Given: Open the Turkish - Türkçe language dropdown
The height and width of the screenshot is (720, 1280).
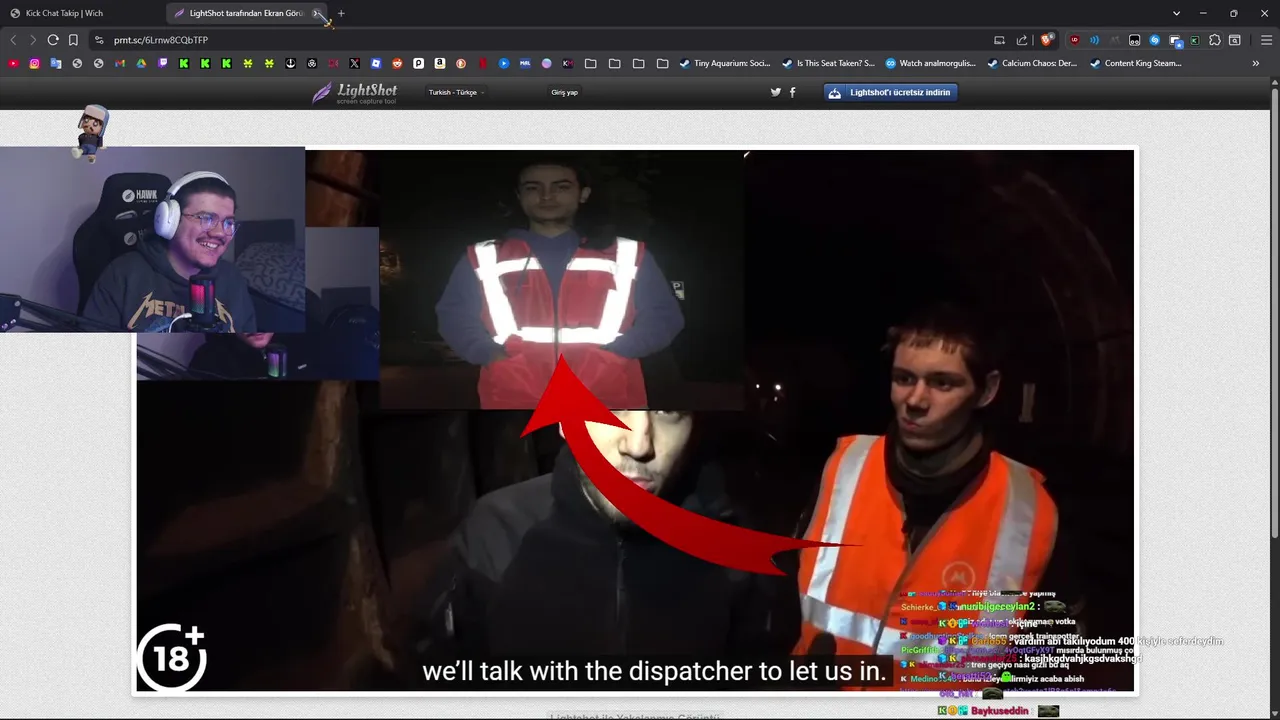Looking at the screenshot, I should tap(456, 92).
